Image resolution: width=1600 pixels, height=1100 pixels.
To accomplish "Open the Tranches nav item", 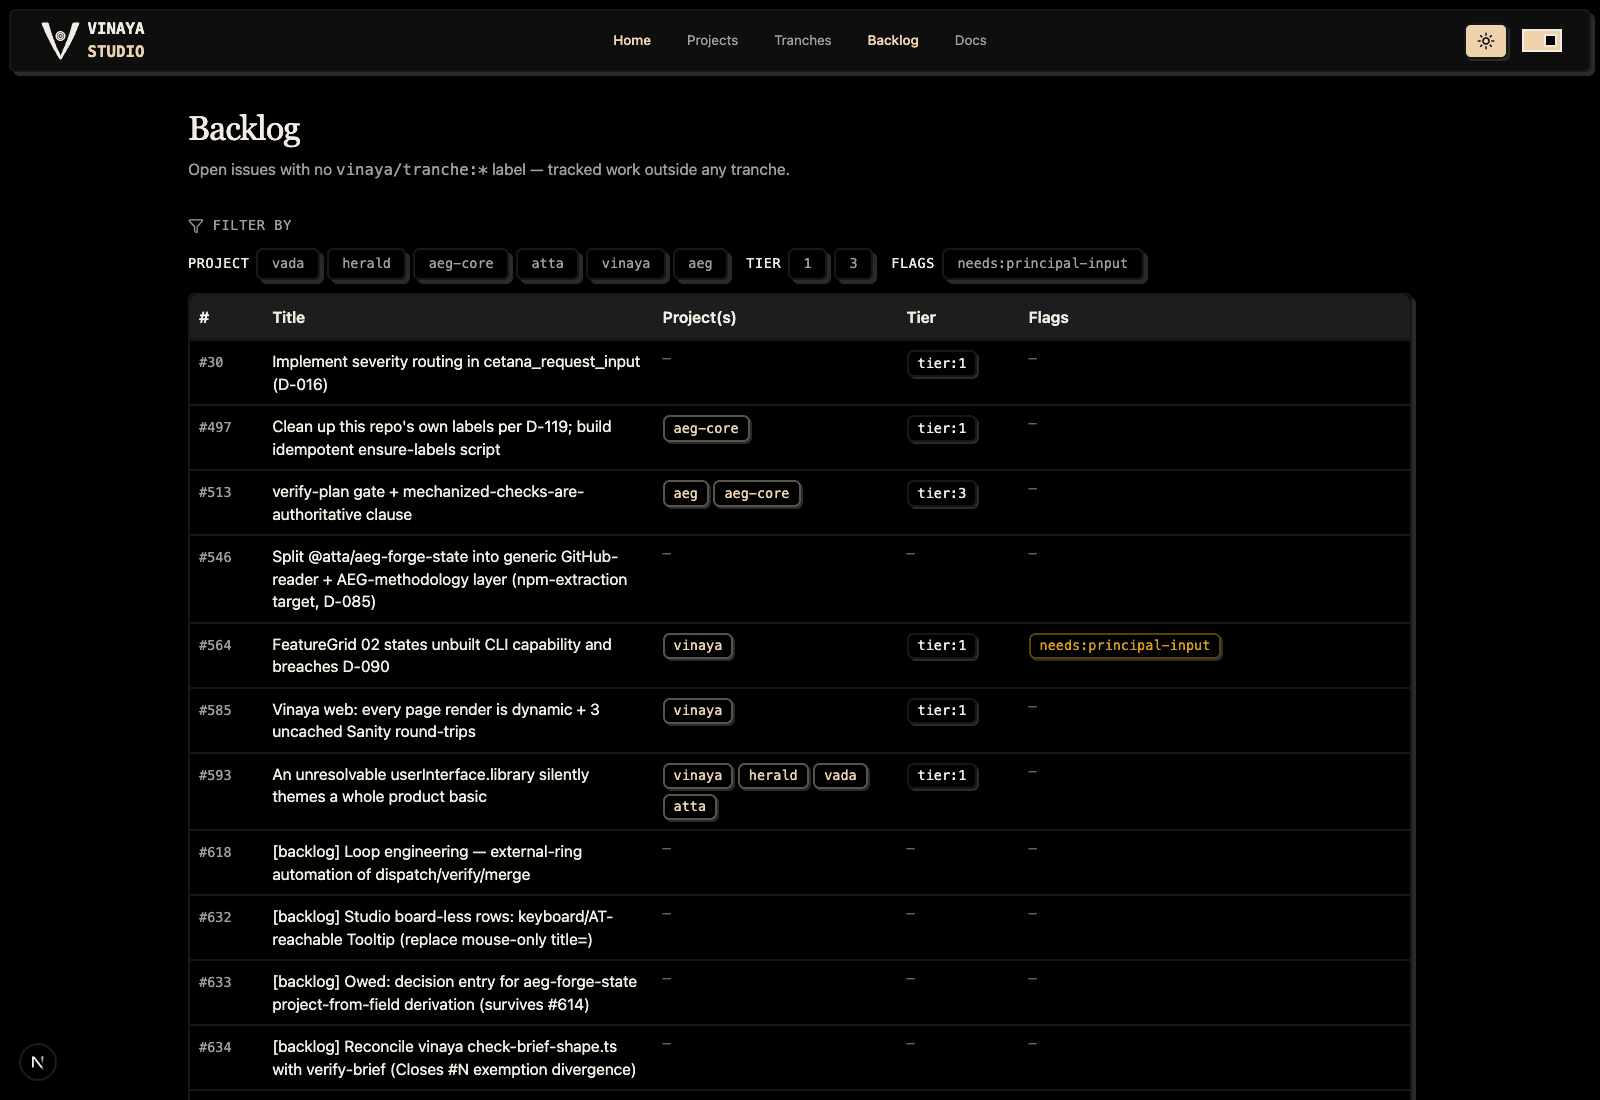I will (803, 40).
